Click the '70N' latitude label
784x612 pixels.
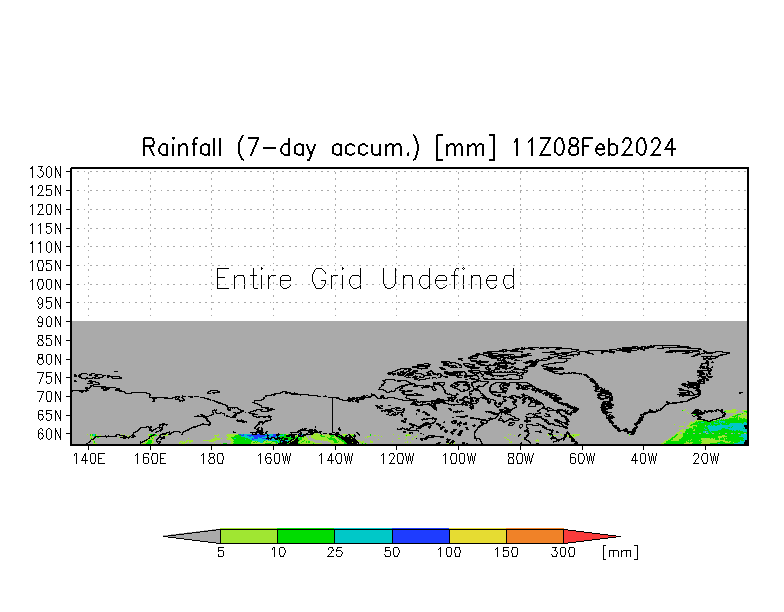(x=49, y=397)
